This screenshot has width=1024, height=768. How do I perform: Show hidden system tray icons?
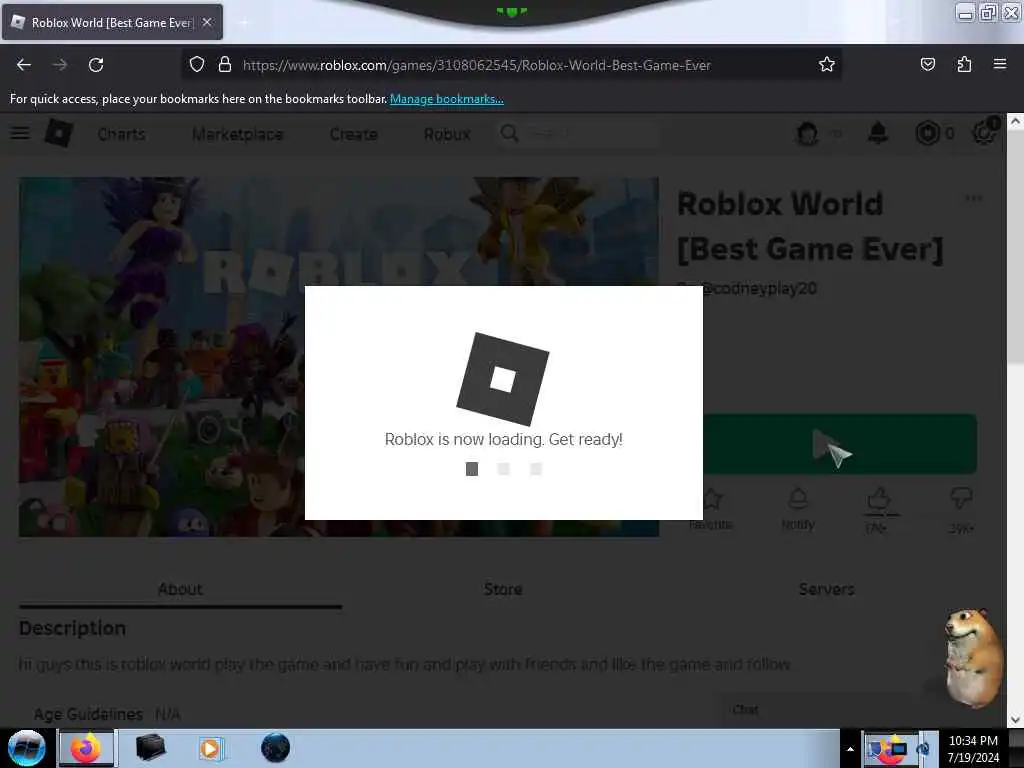850,748
